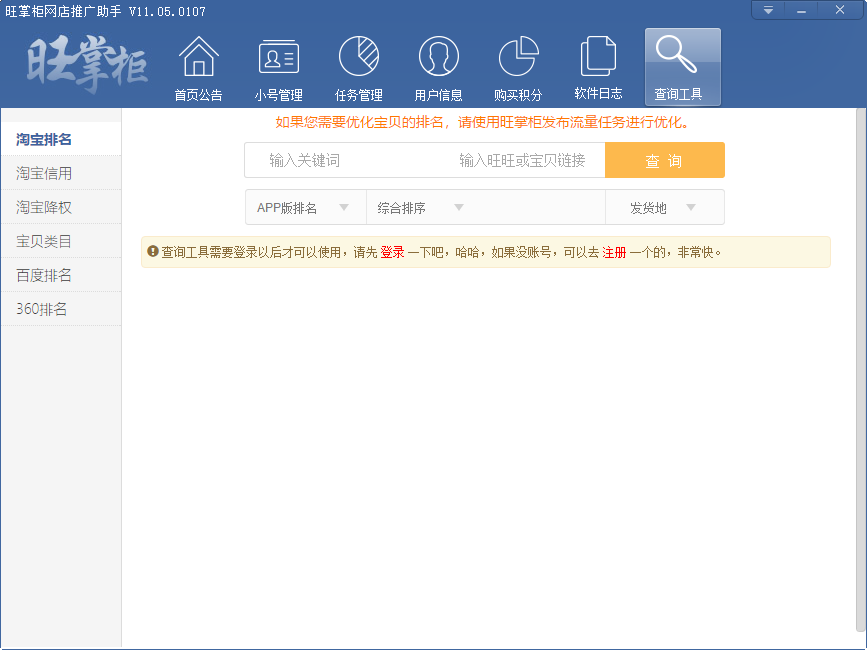The height and width of the screenshot is (650, 867).
Task: Open the 首页公告 home icon
Action: tap(199, 68)
